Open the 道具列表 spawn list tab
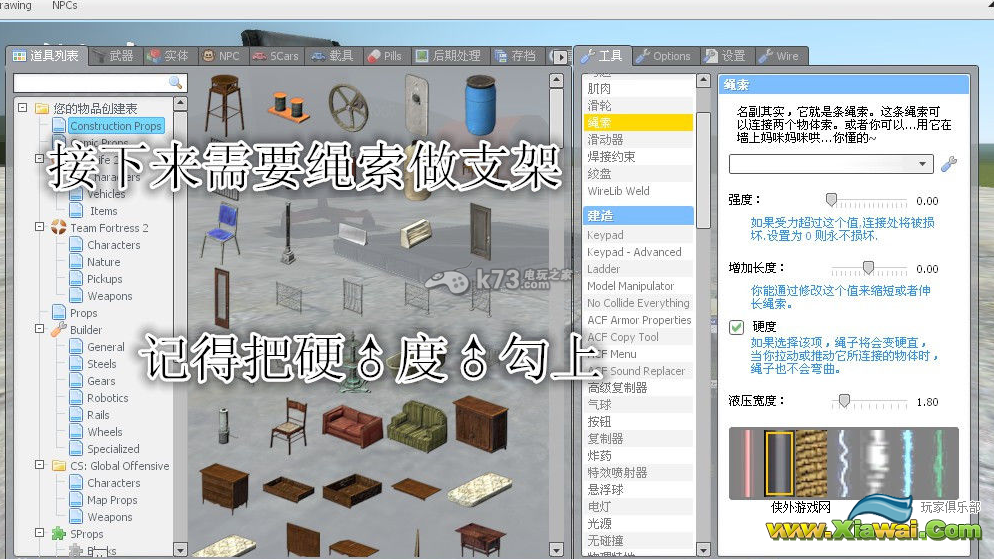This screenshot has height=559, width=994. (46, 56)
